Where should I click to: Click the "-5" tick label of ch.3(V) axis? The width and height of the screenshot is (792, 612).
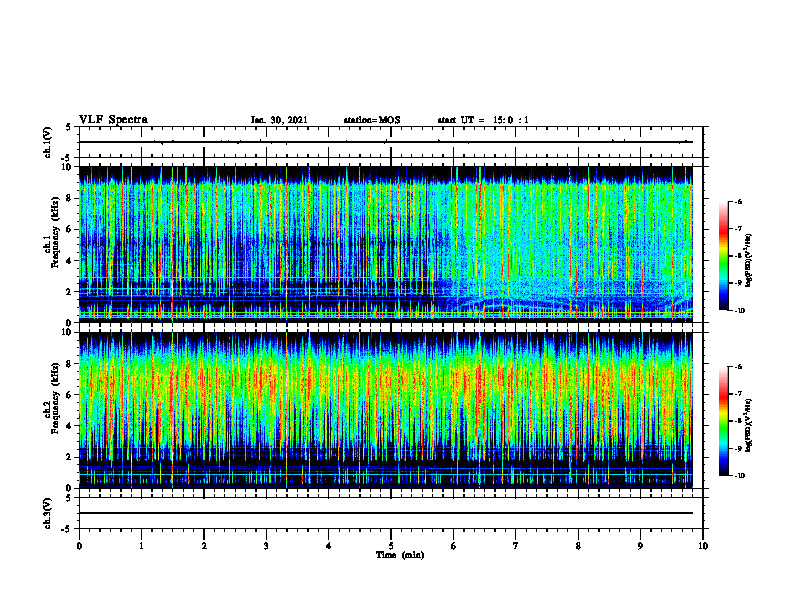(x=68, y=529)
